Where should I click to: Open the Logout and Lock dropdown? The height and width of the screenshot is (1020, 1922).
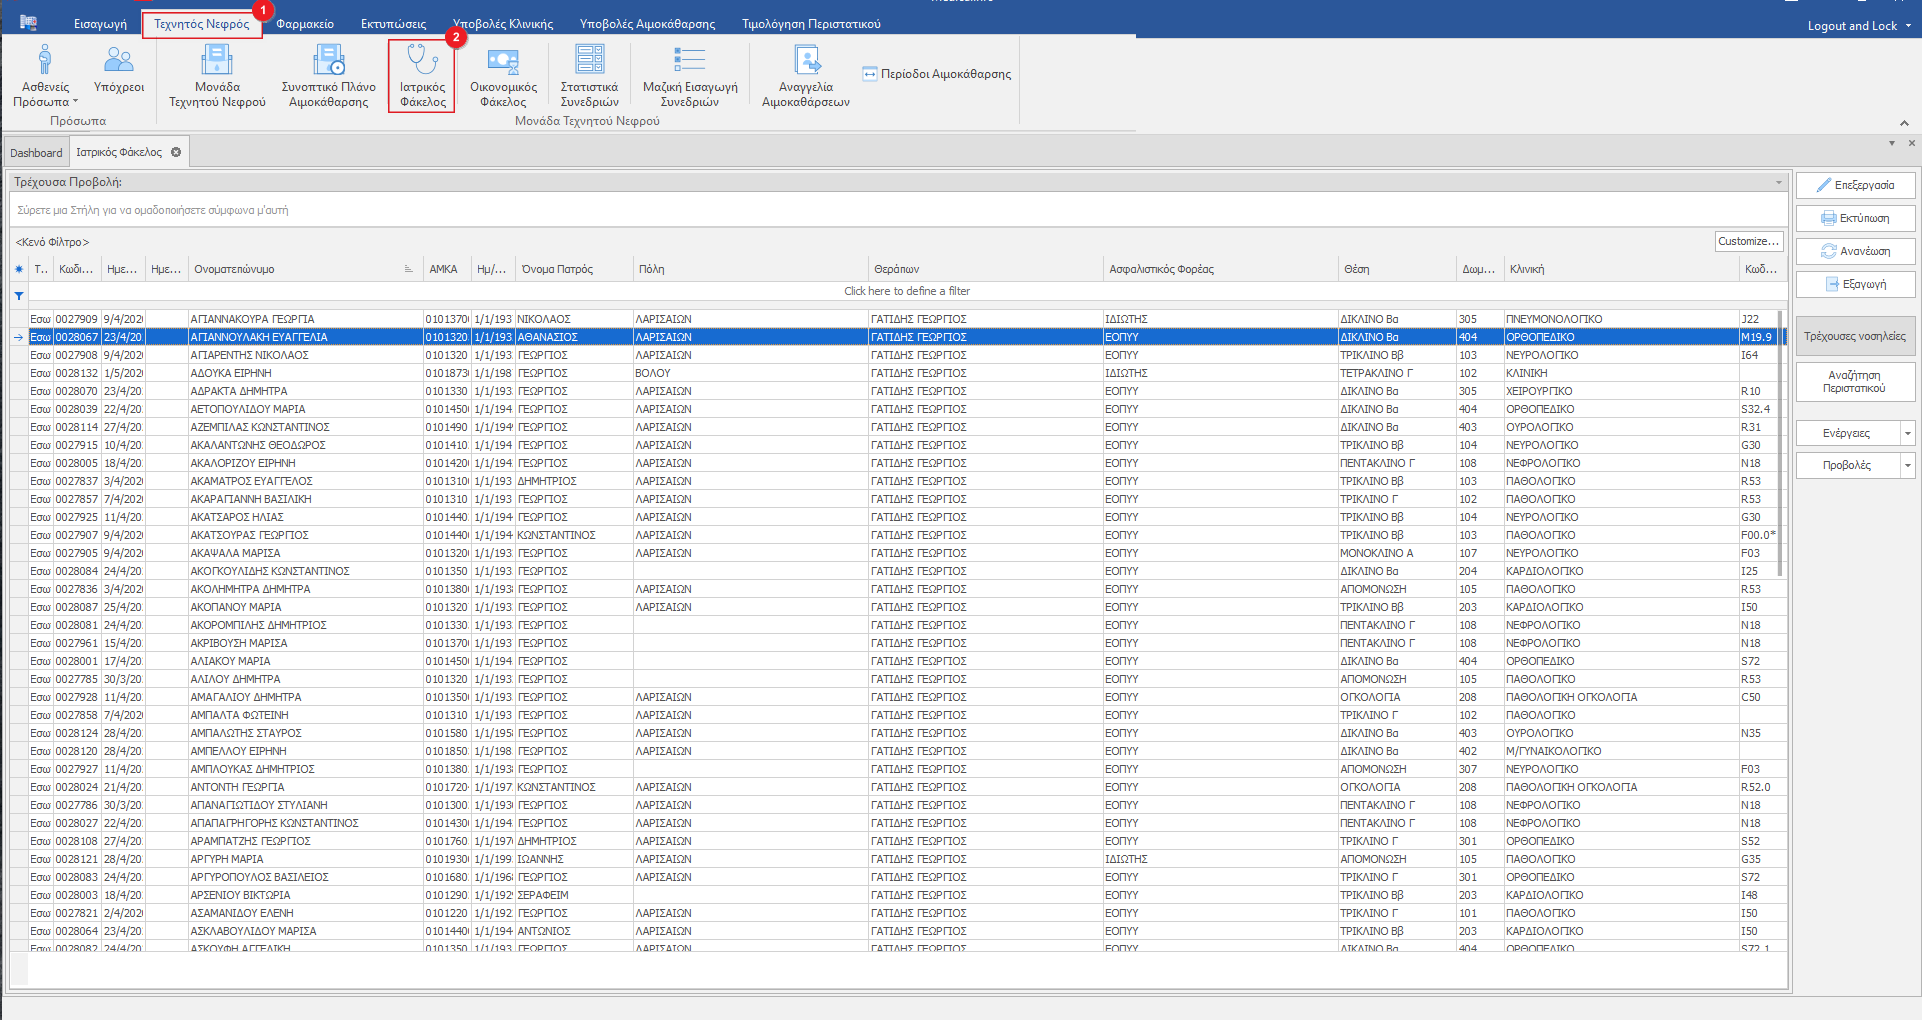[1908, 26]
